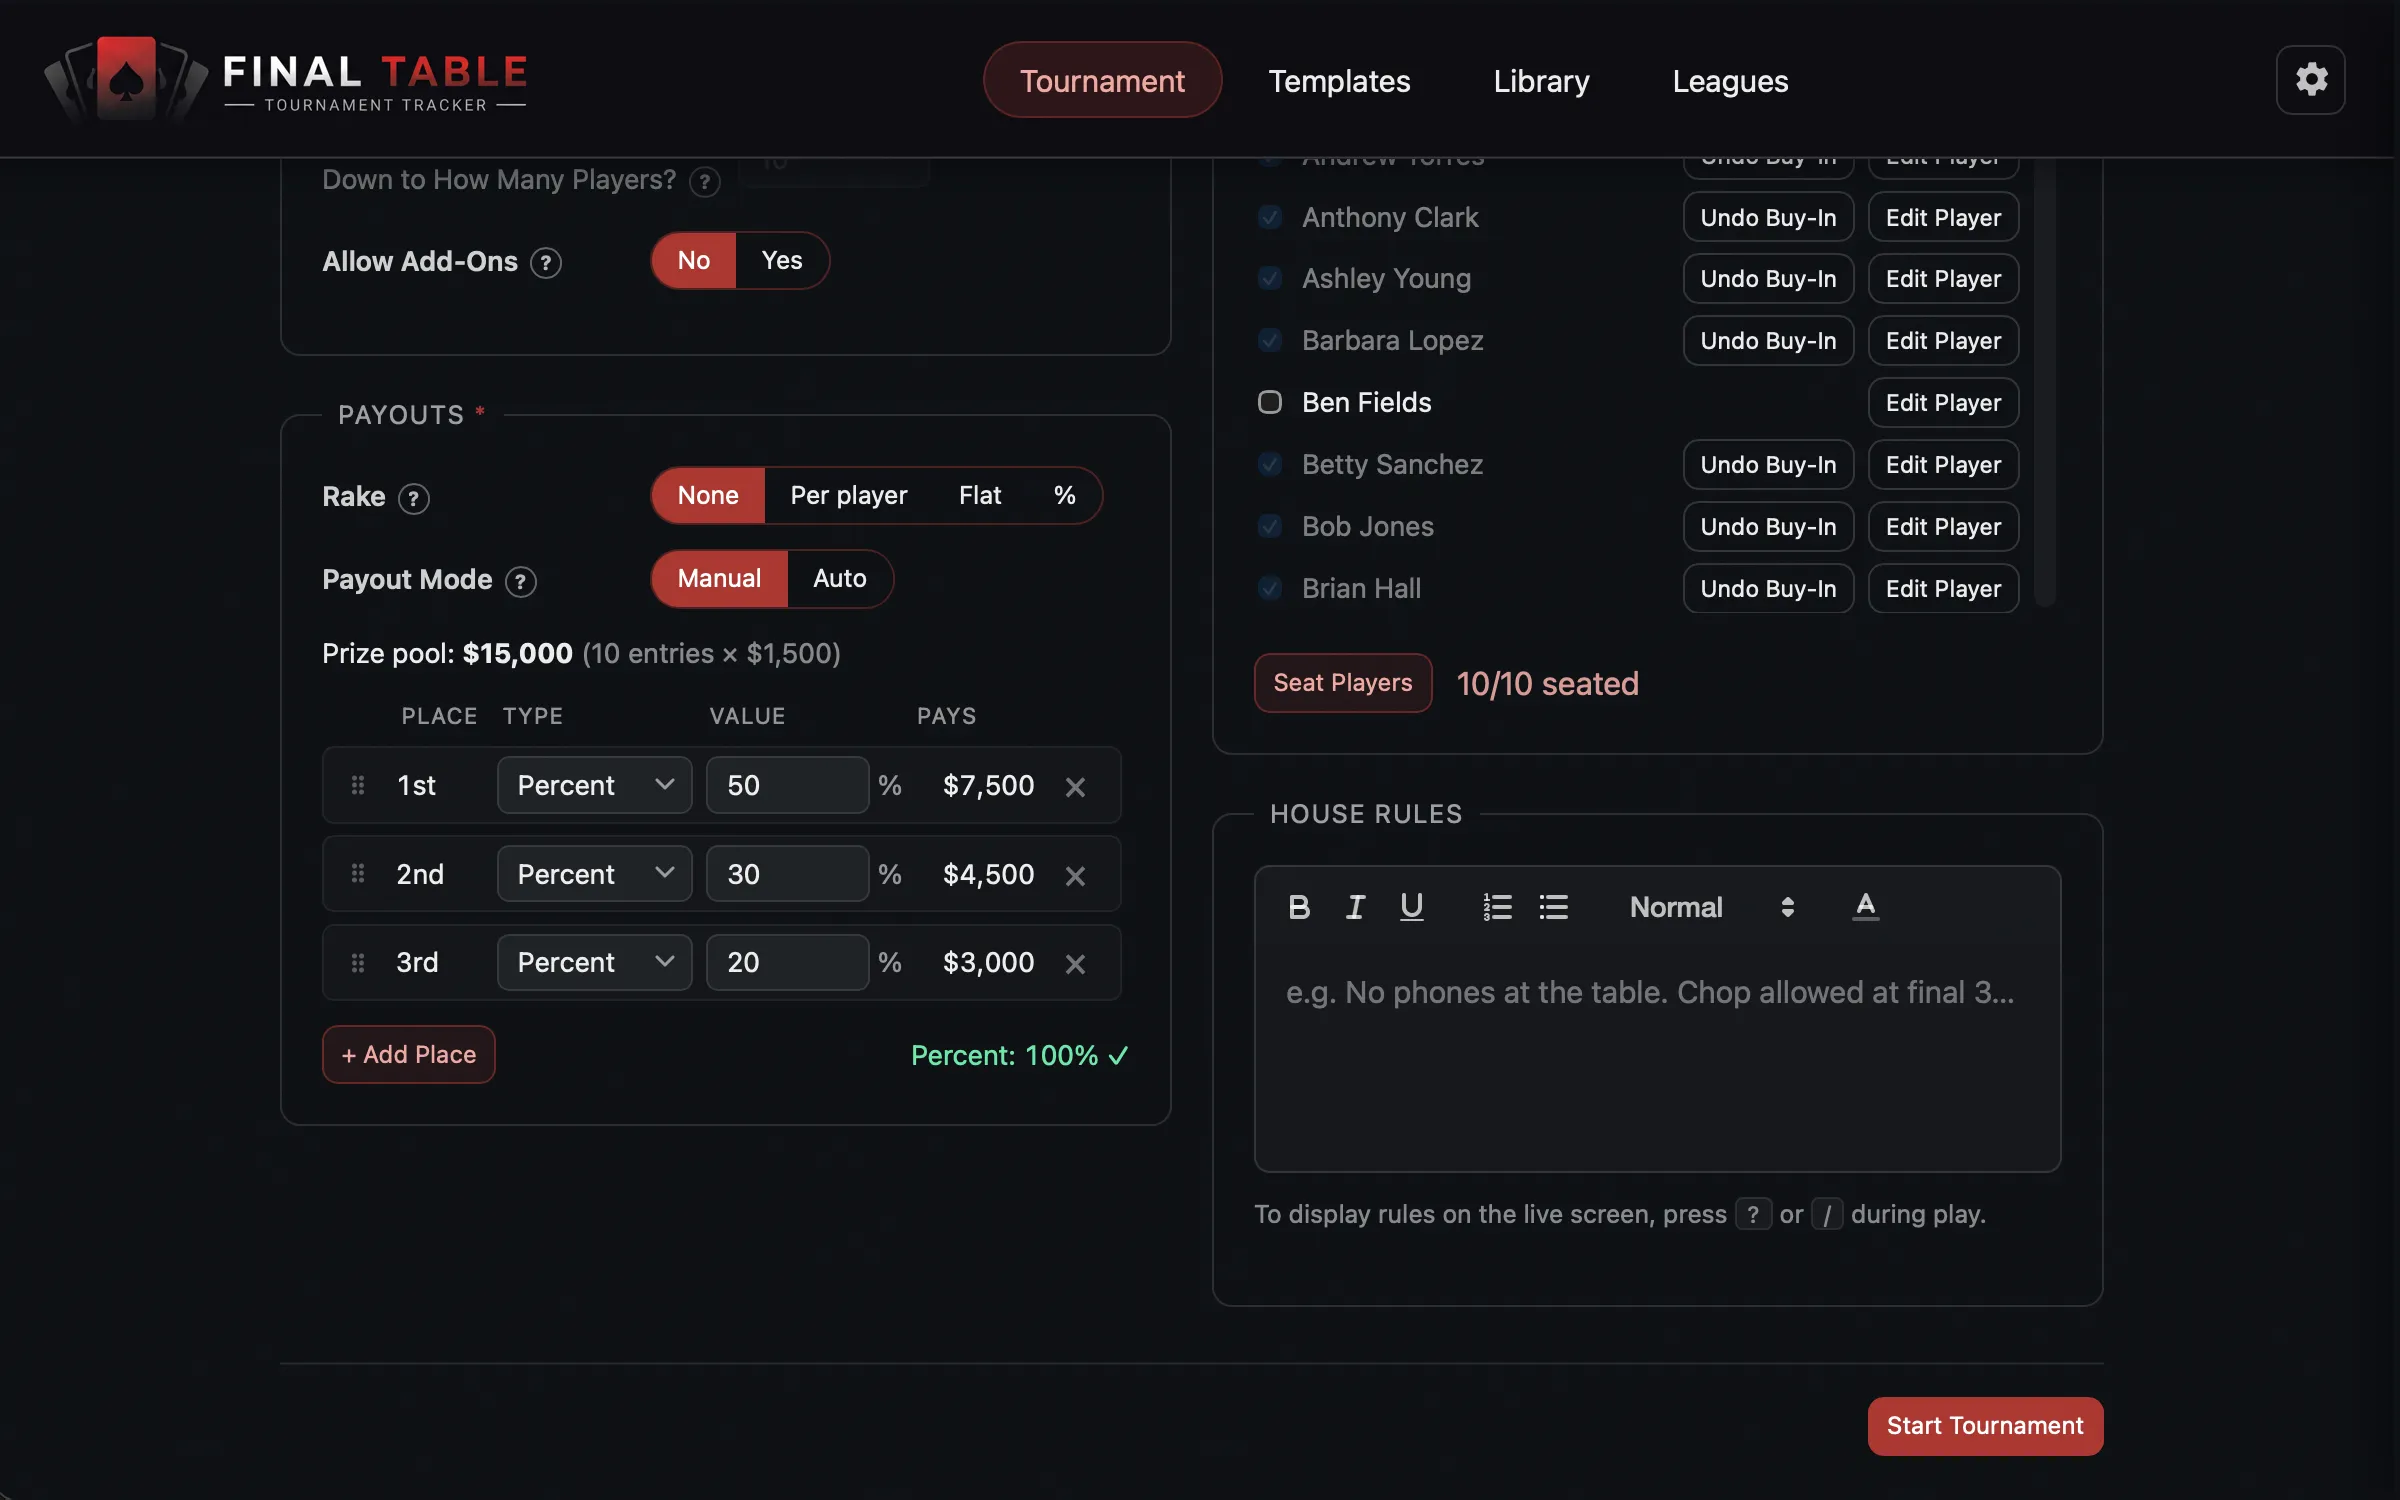Toggle italic formatting in House Rules
This screenshot has width=2400, height=1500.
1355,907
